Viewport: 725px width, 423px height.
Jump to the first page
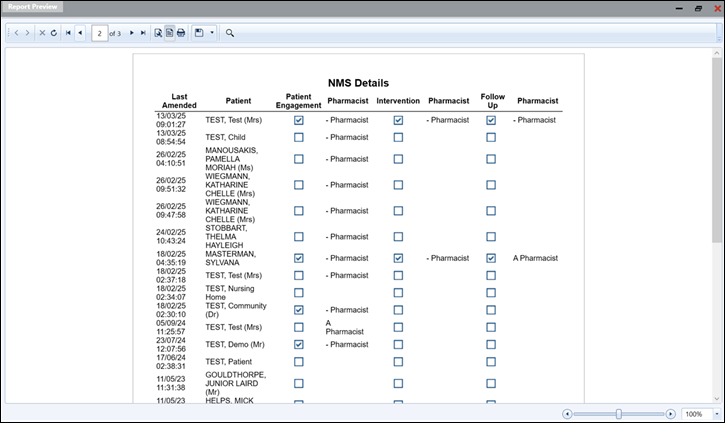(x=68, y=33)
